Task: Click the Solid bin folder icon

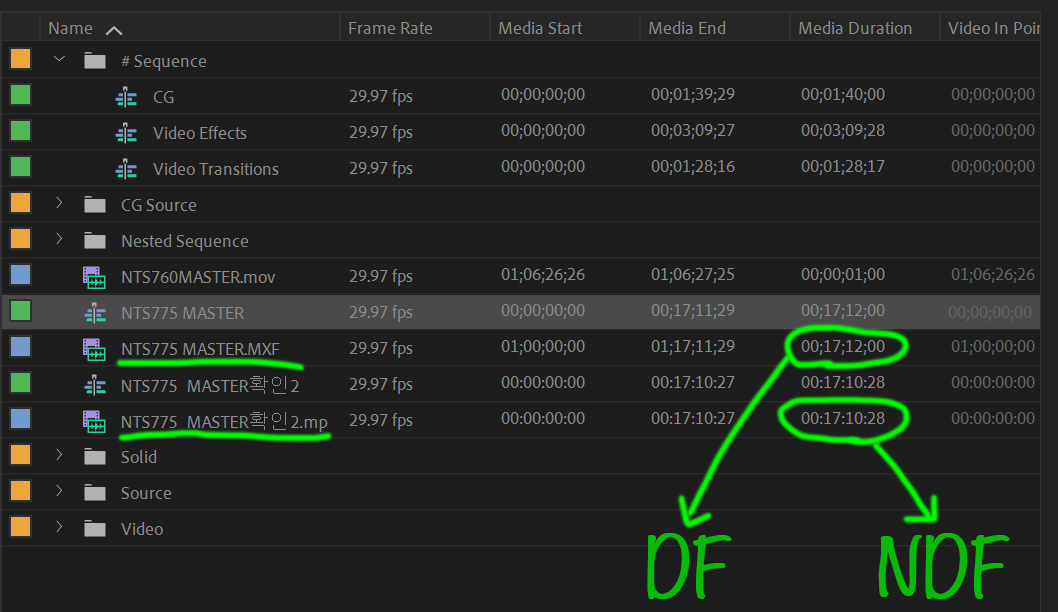Action: coord(94,457)
